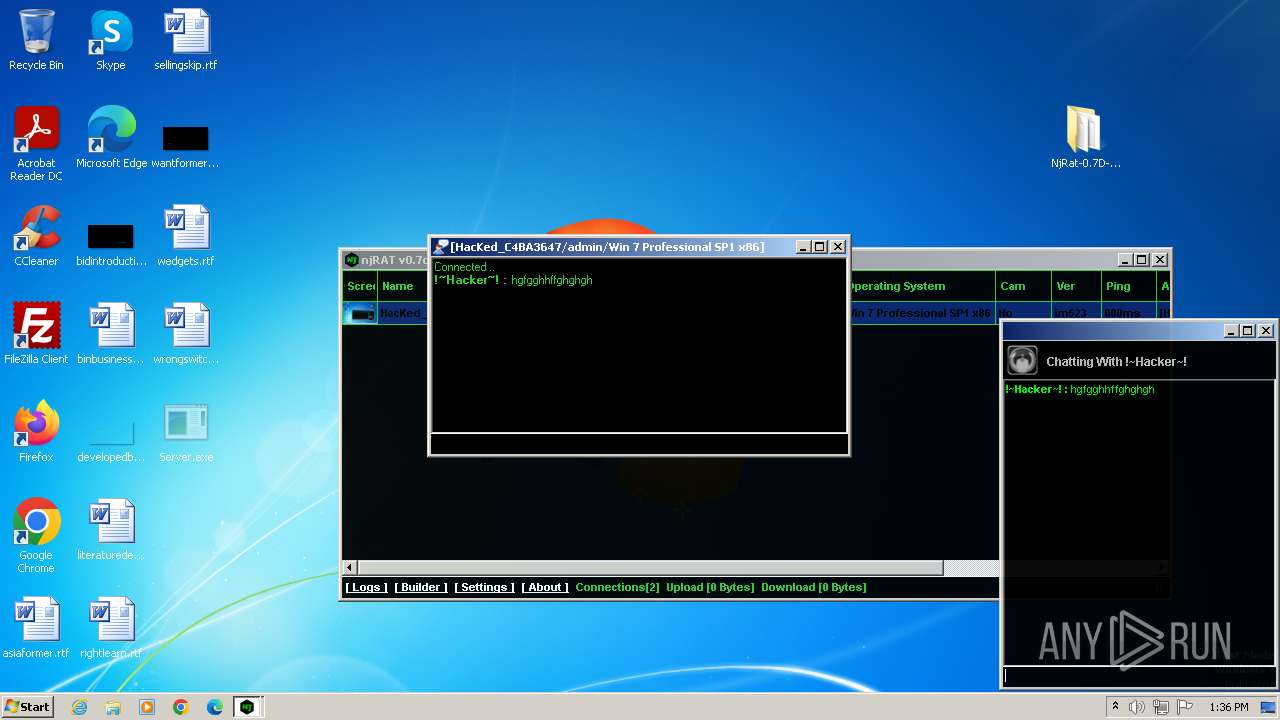Click the Internet Explorer taskbar icon
Image resolution: width=1280 pixels, height=720 pixels.
coord(79,707)
